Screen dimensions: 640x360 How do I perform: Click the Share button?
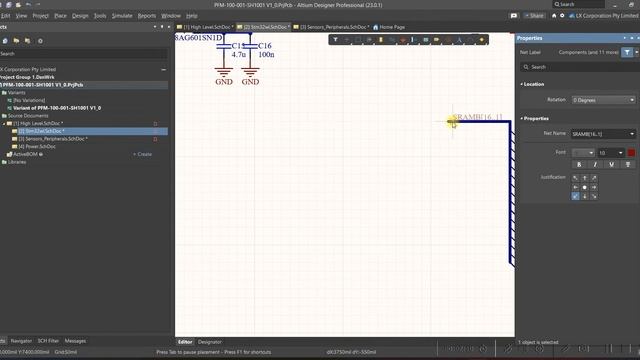[535, 16]
